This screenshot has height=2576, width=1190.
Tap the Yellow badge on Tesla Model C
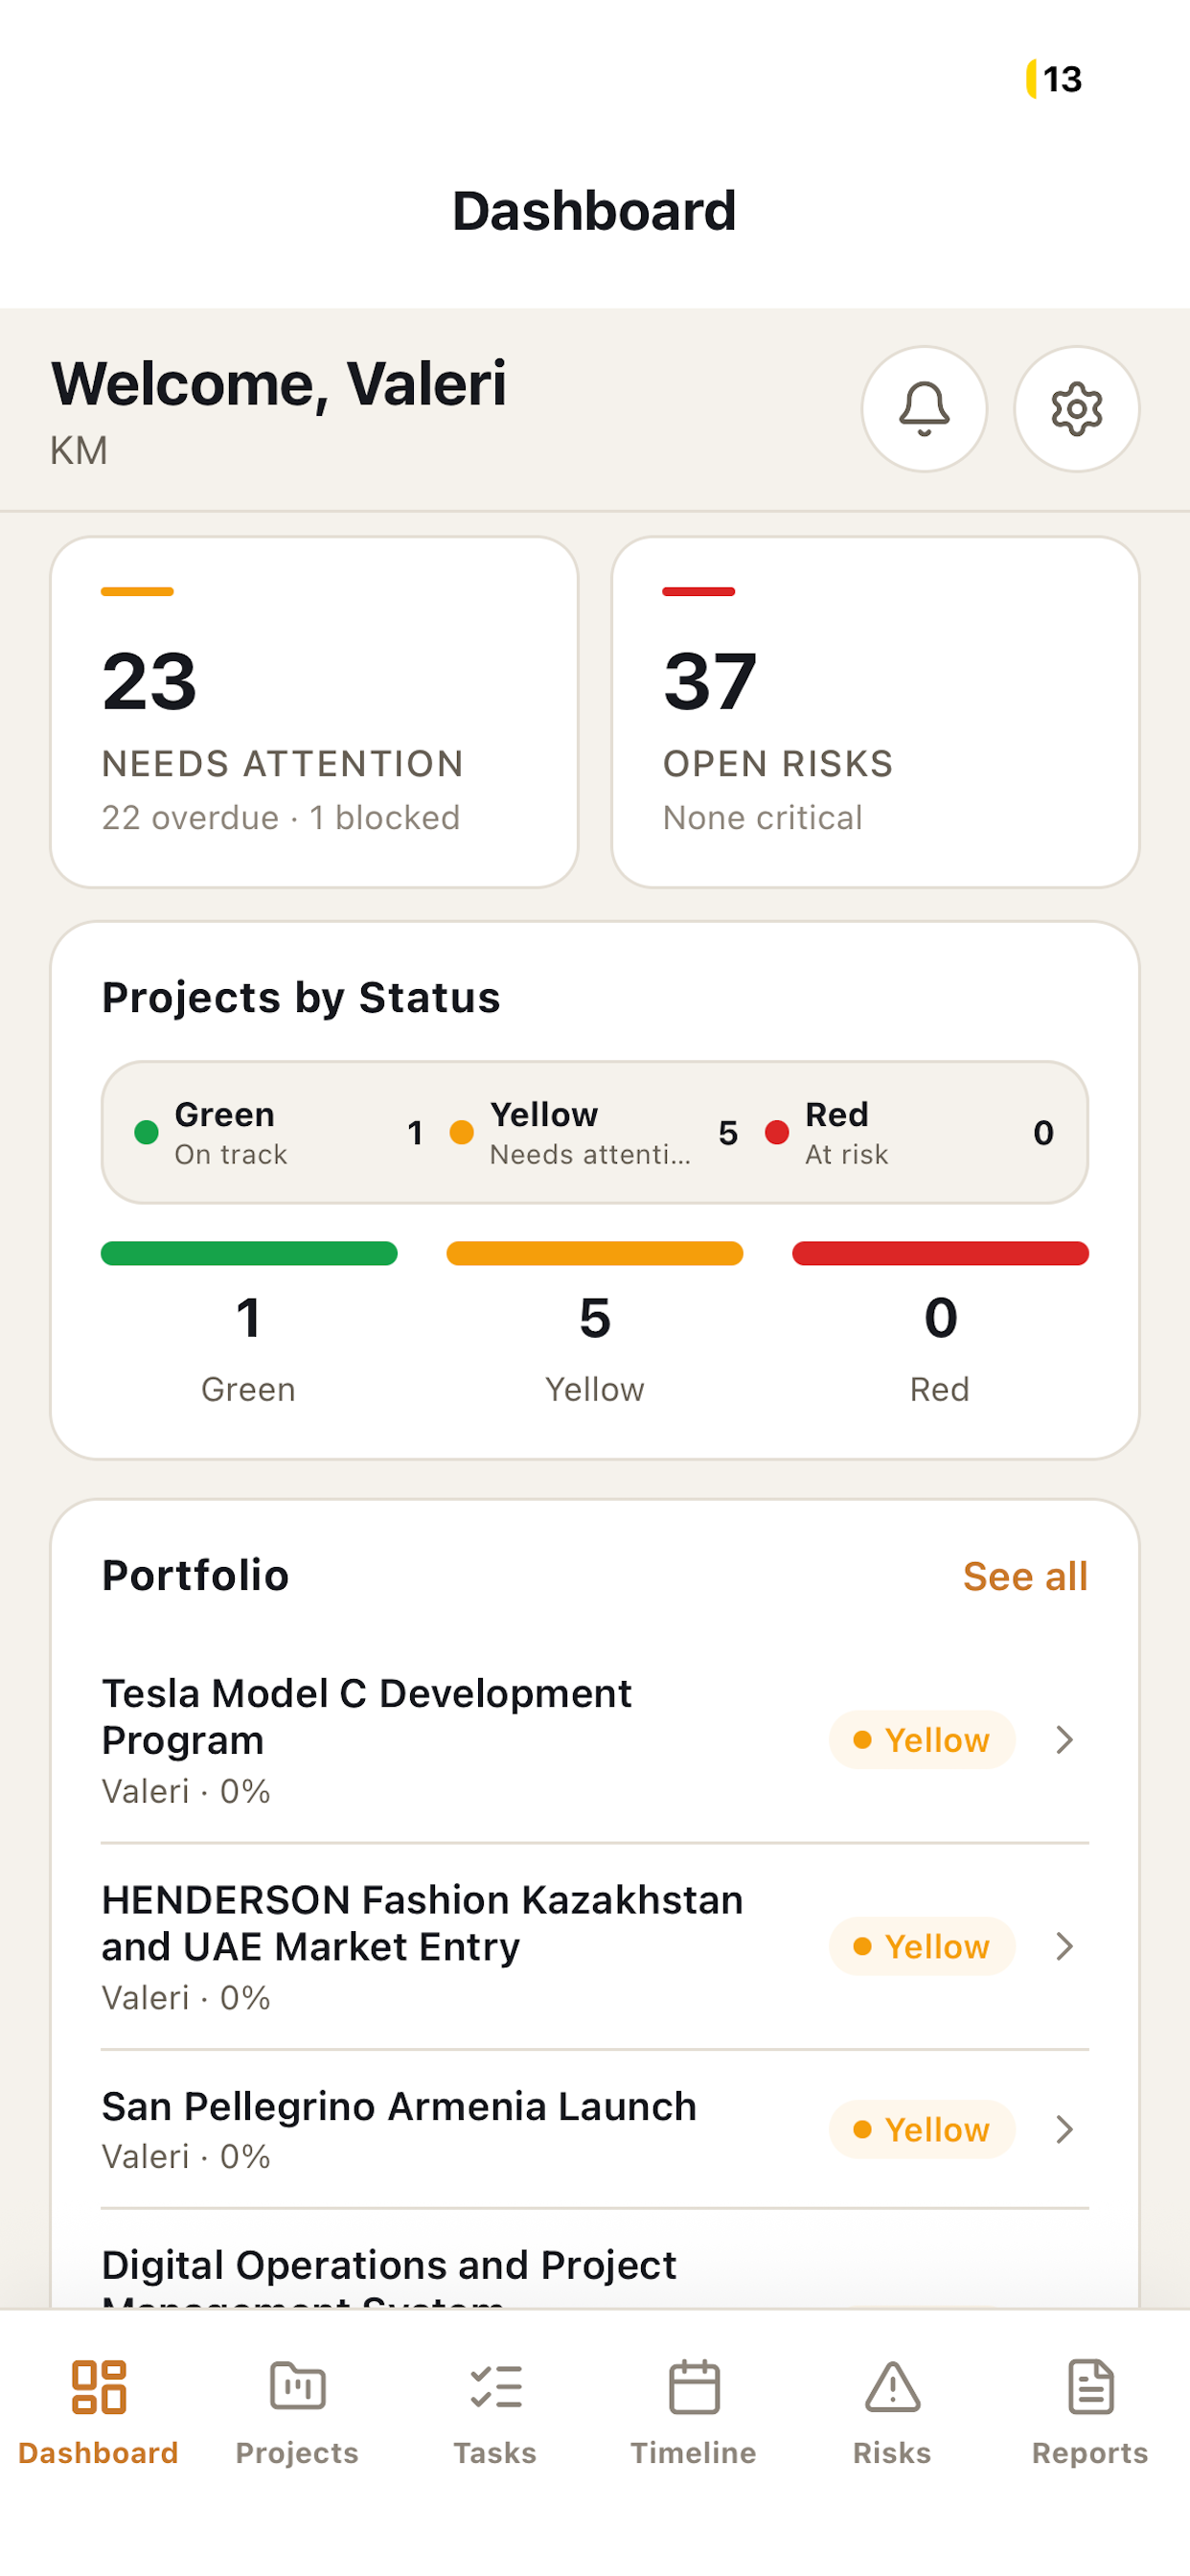click(922, 1740)
